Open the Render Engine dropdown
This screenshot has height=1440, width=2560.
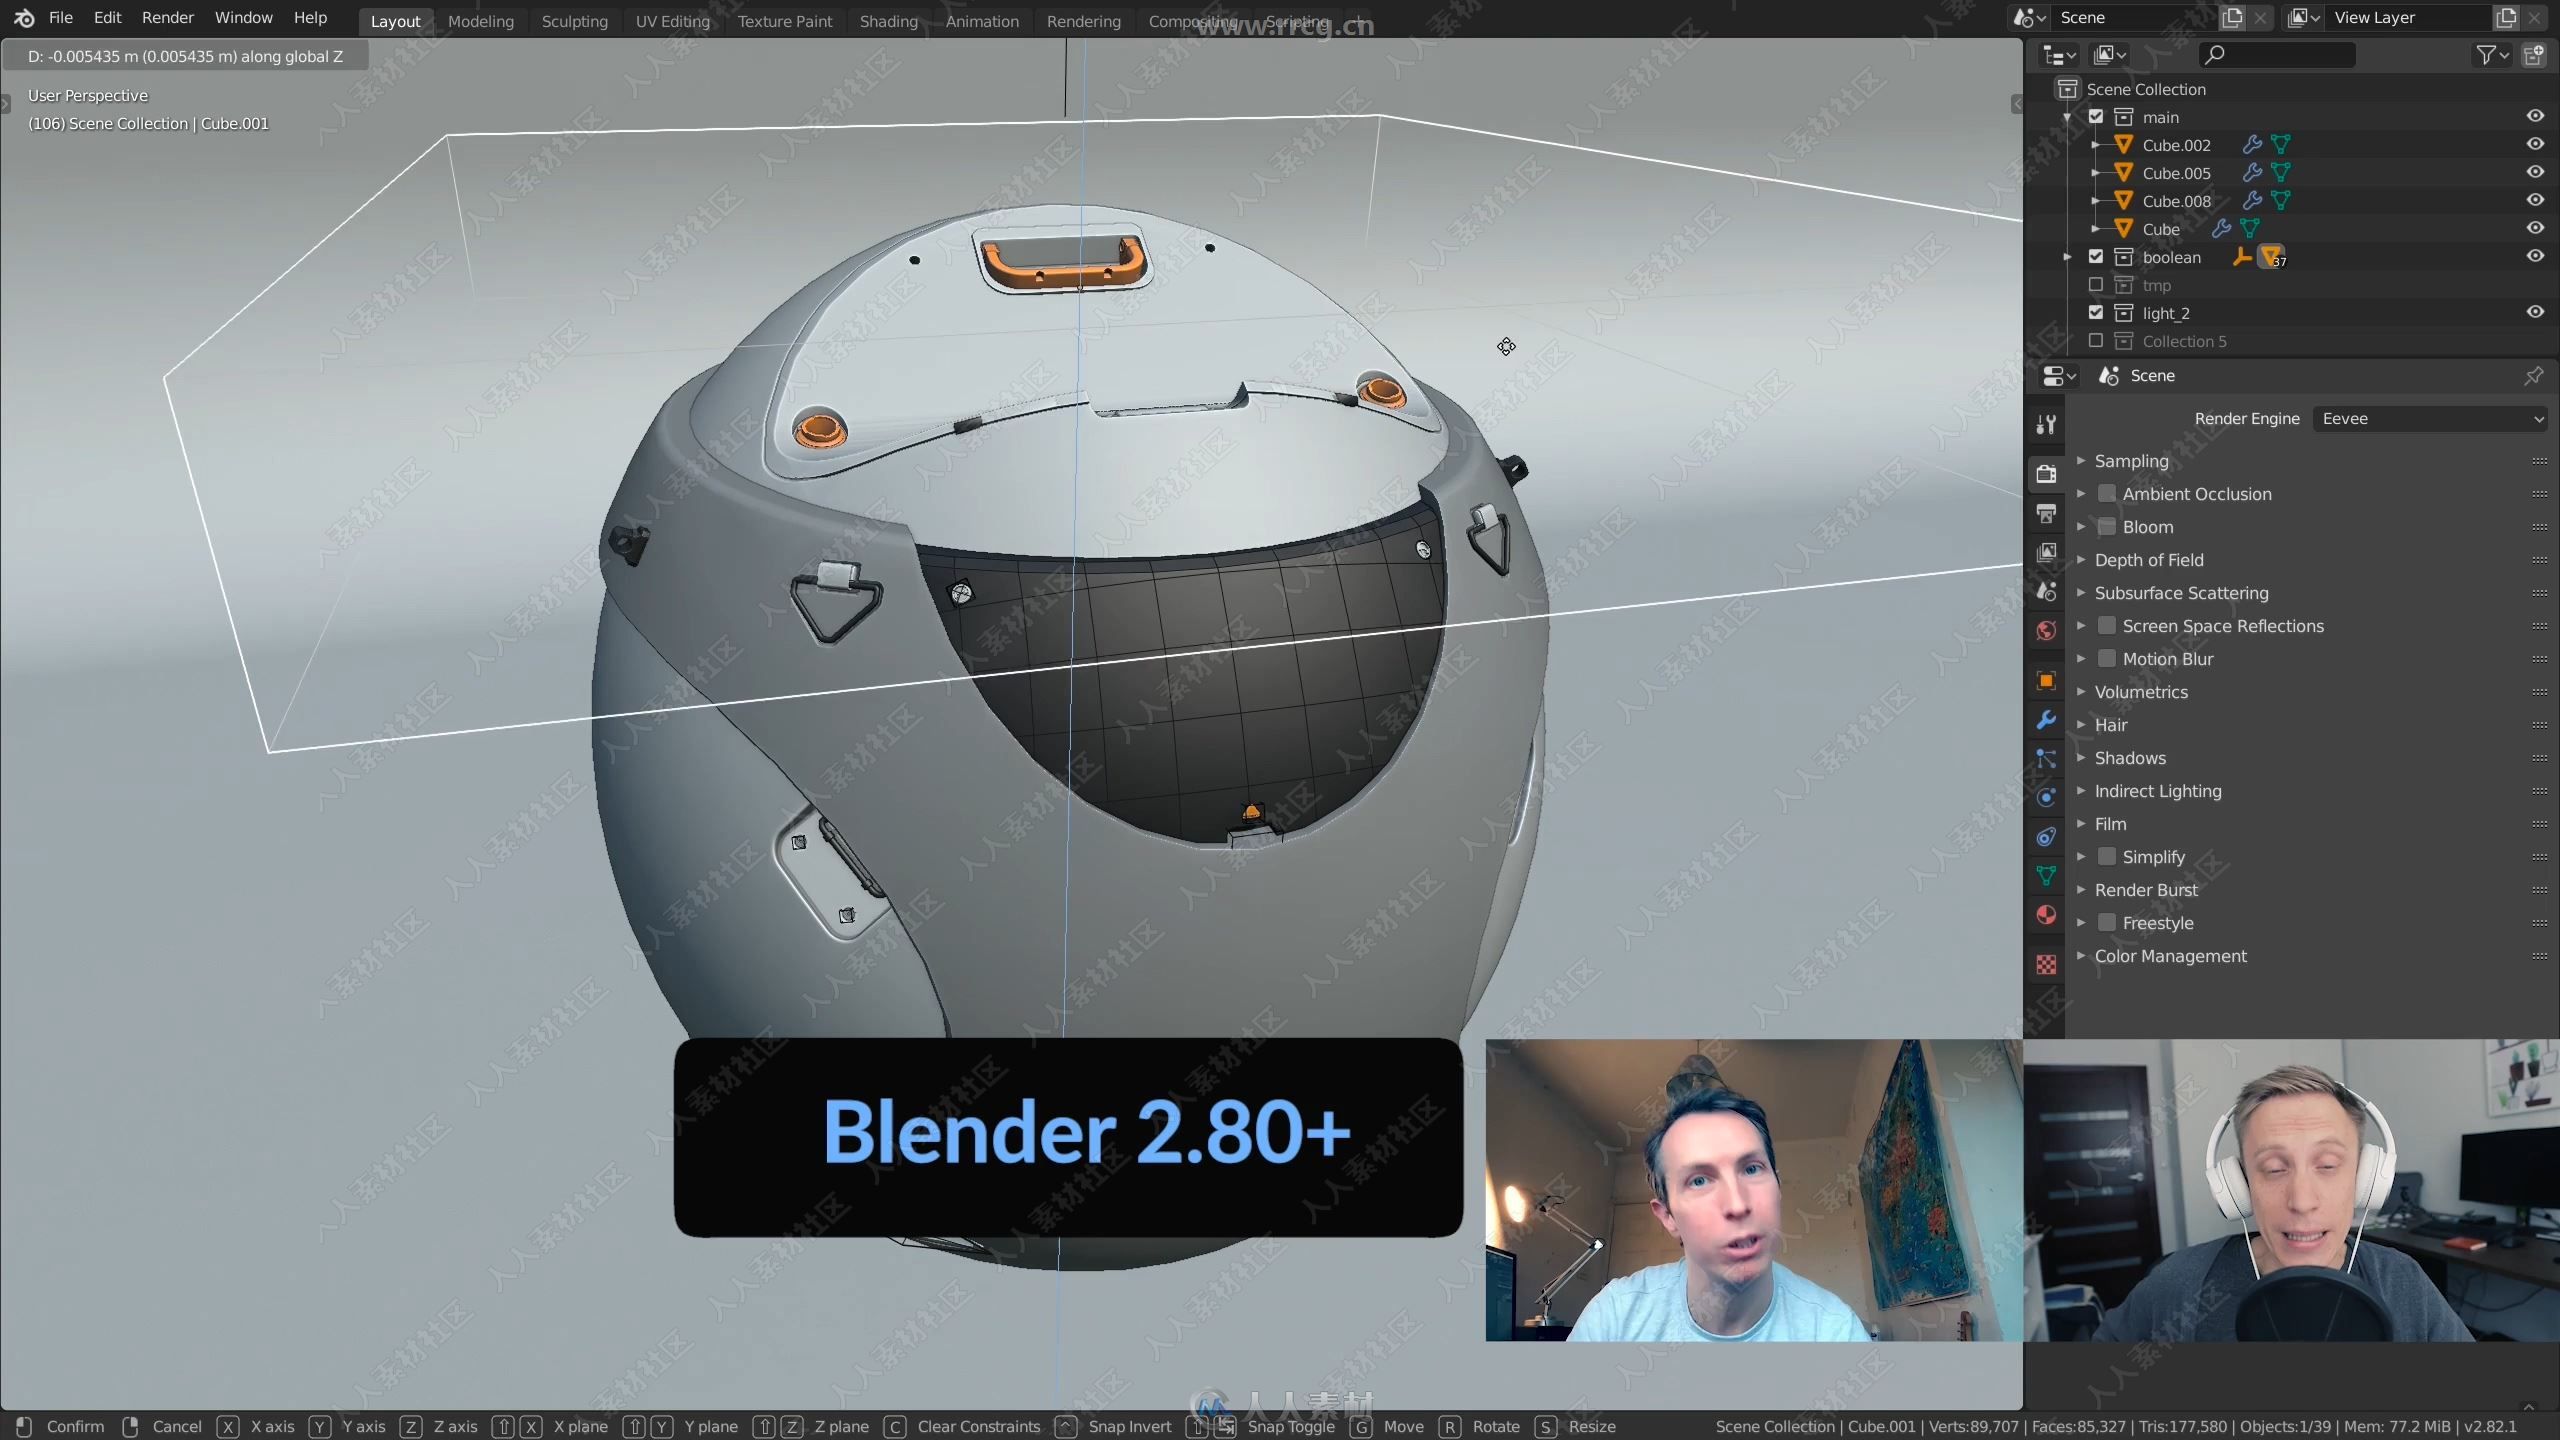(2430, 419)
